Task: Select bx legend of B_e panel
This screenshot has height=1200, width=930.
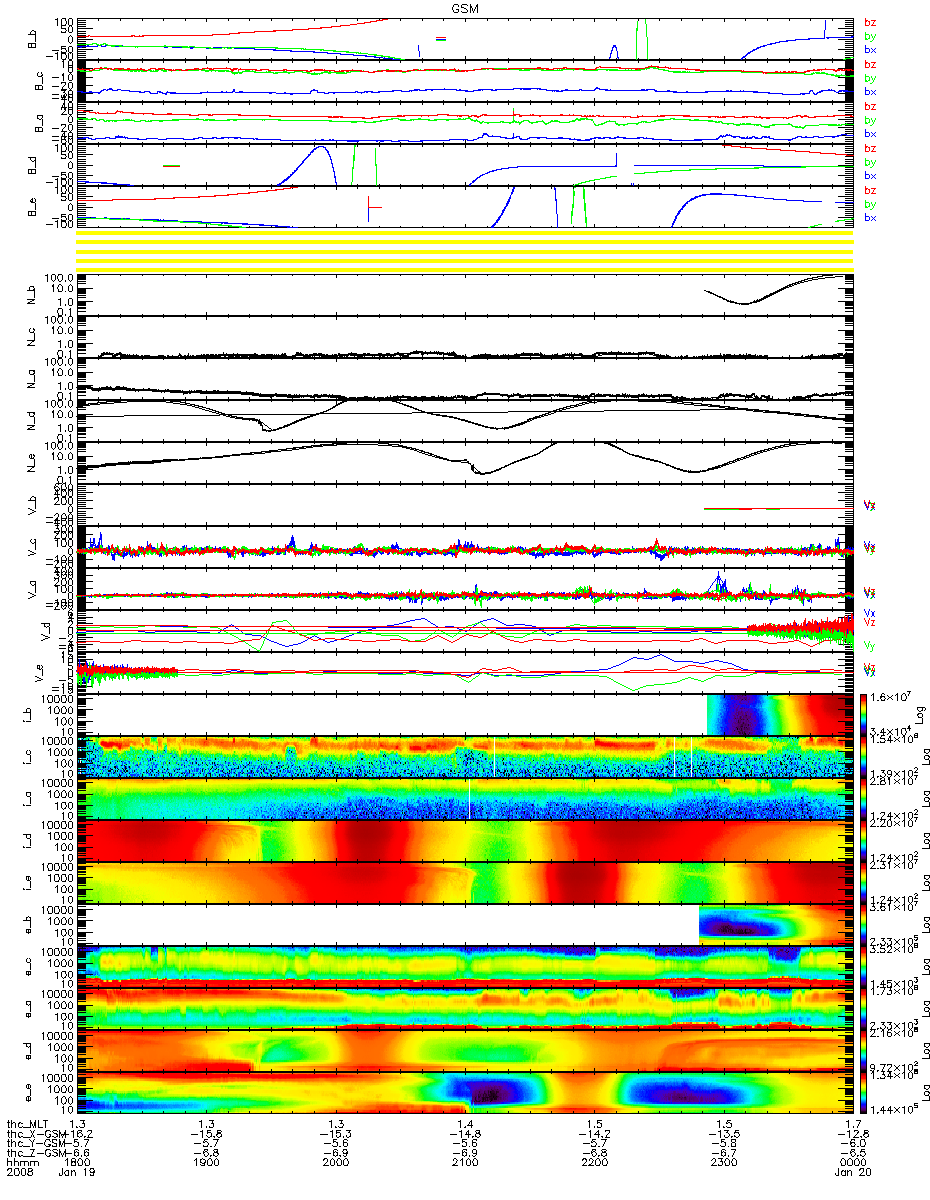Action: coord(870,218)
